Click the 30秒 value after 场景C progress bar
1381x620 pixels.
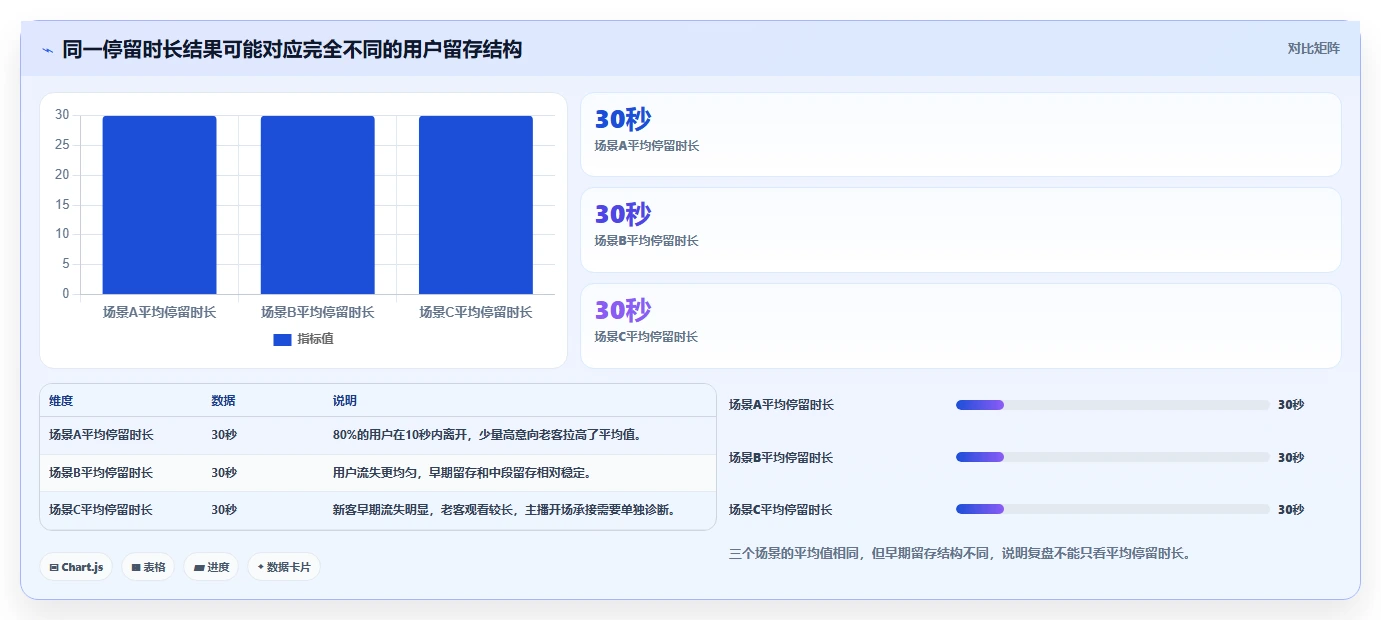(x=1291, y=510)
